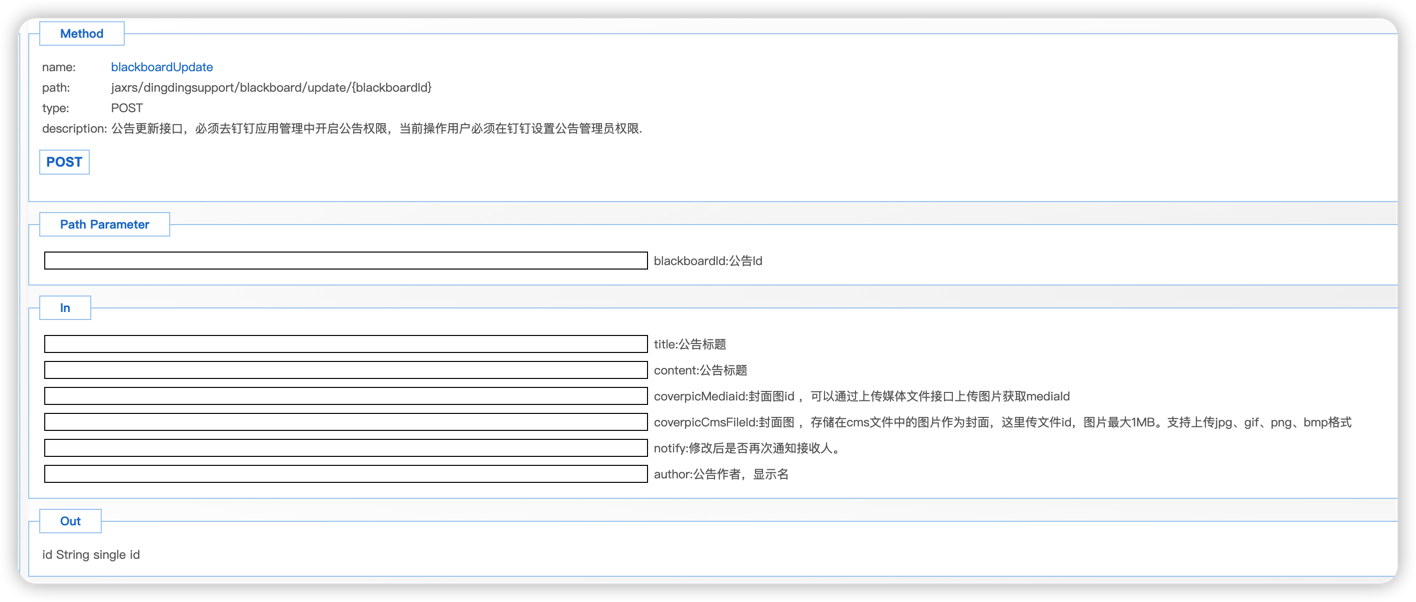Click the blackboardId:公告Id label
Viewport: 1416px width, 602px height.
[708, 261]
